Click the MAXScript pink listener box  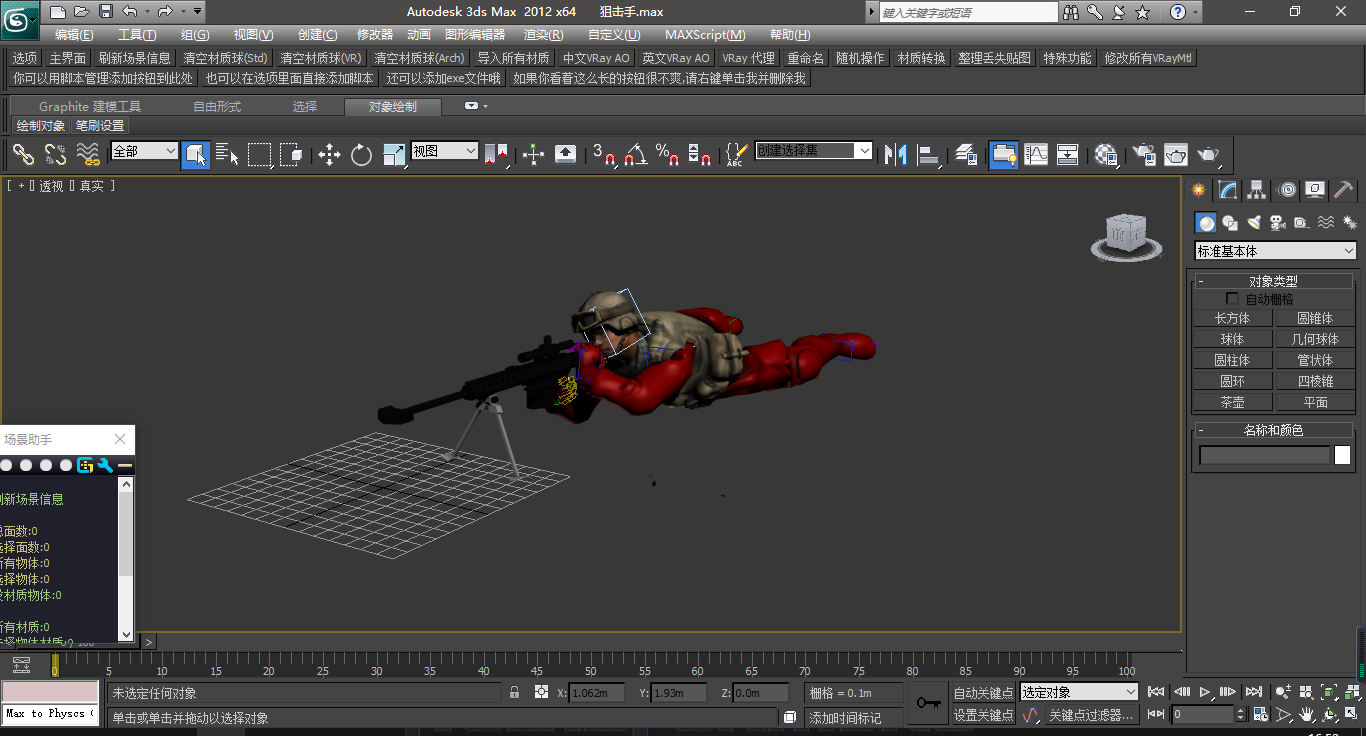50,692
